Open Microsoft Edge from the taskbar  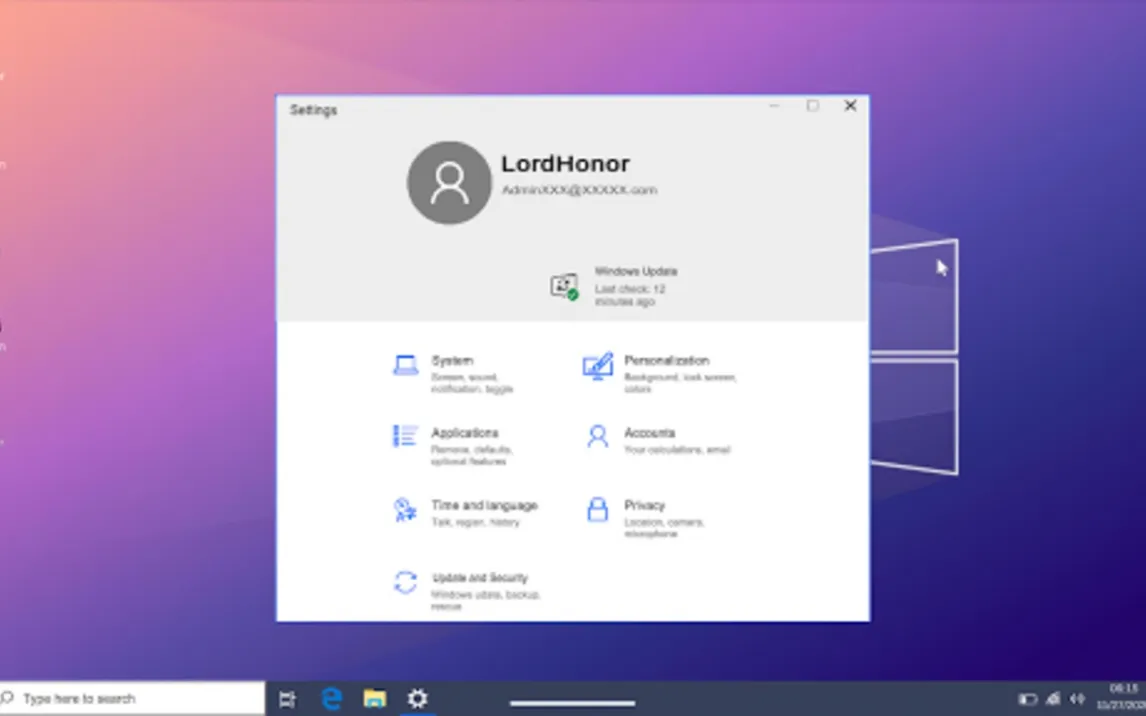pos(331,698)
